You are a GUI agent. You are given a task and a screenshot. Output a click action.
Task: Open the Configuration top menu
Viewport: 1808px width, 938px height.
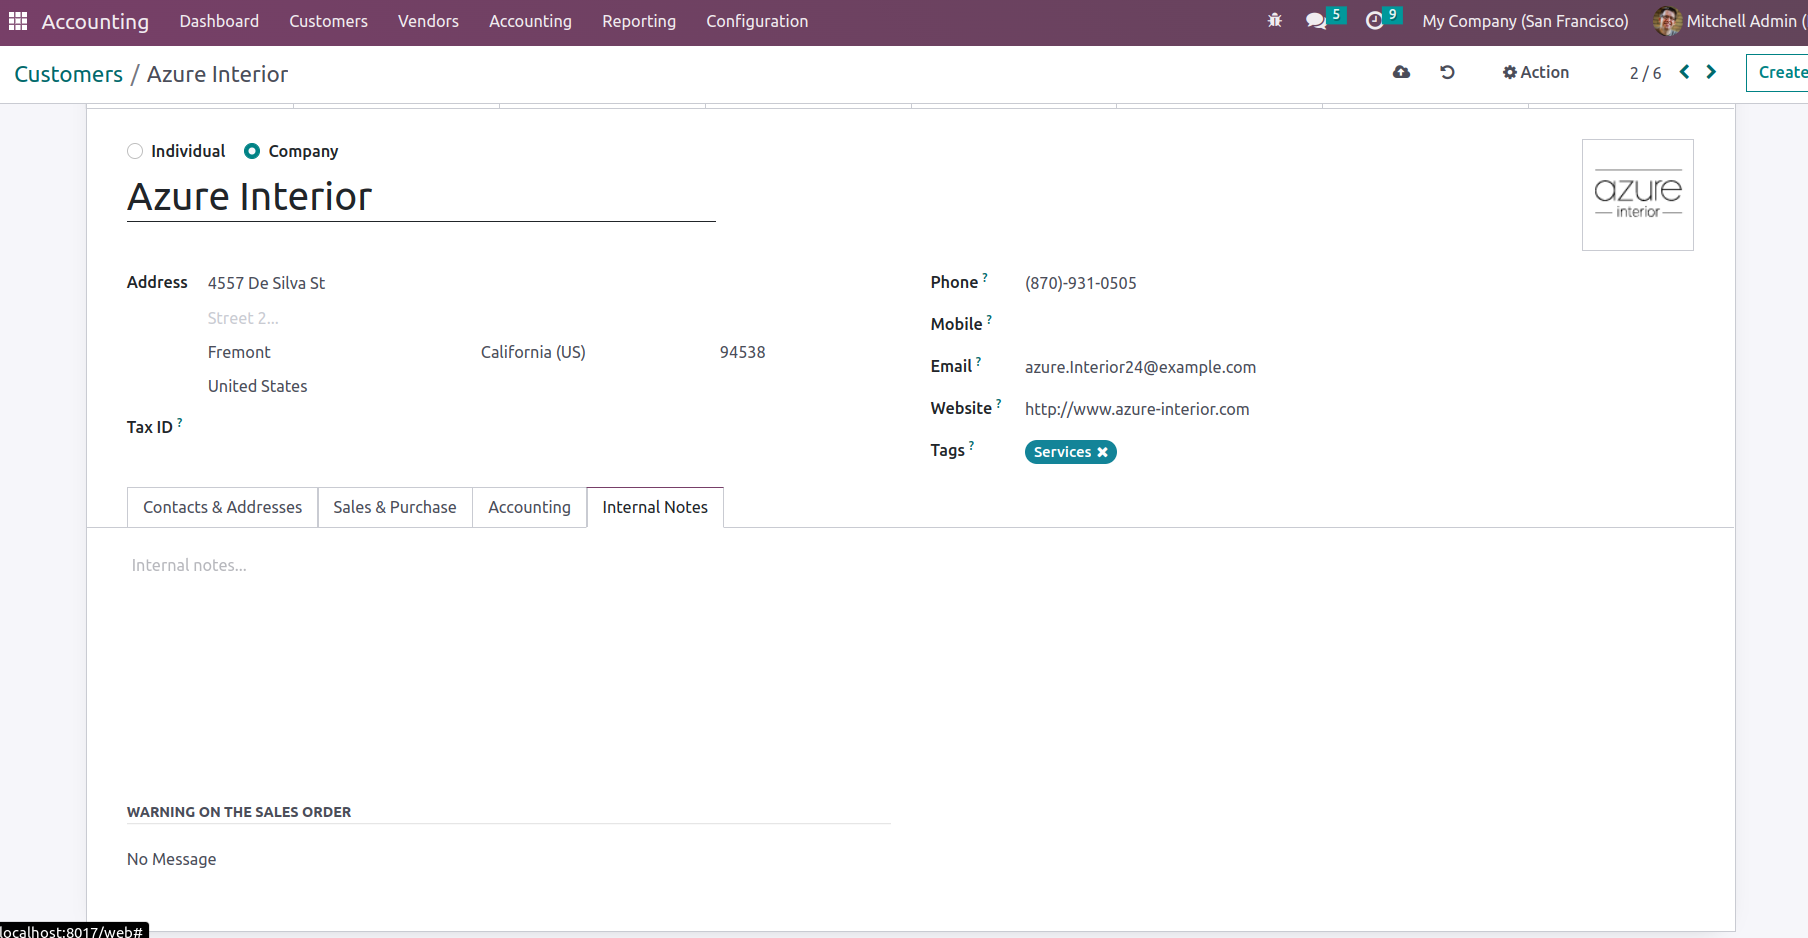coord(757,21)
